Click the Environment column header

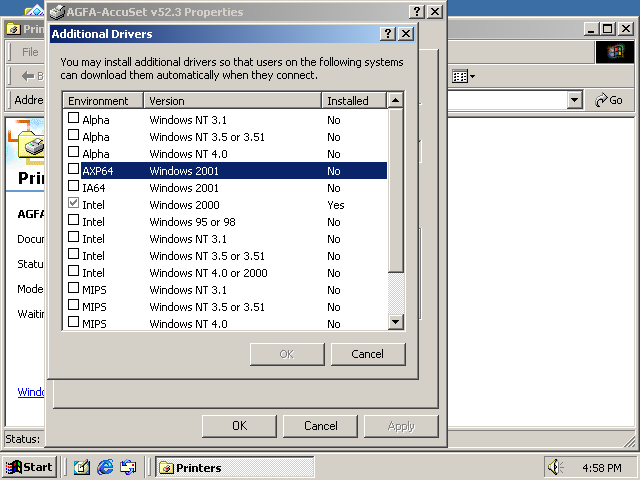tap(103, 100)
